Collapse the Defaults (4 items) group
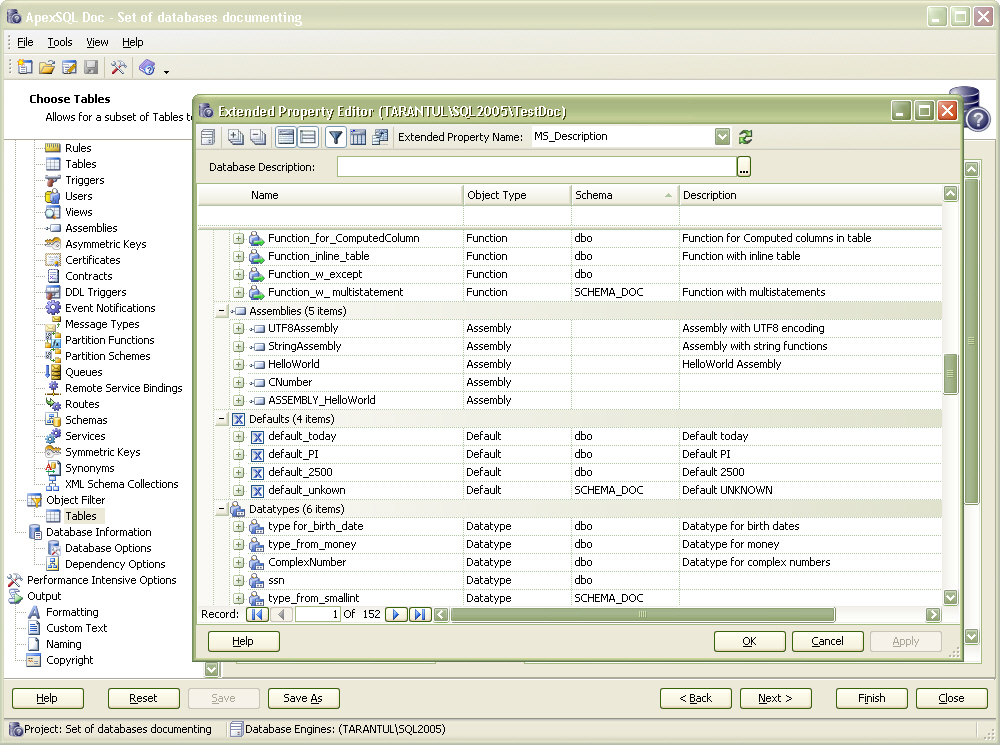 point(221,419)
